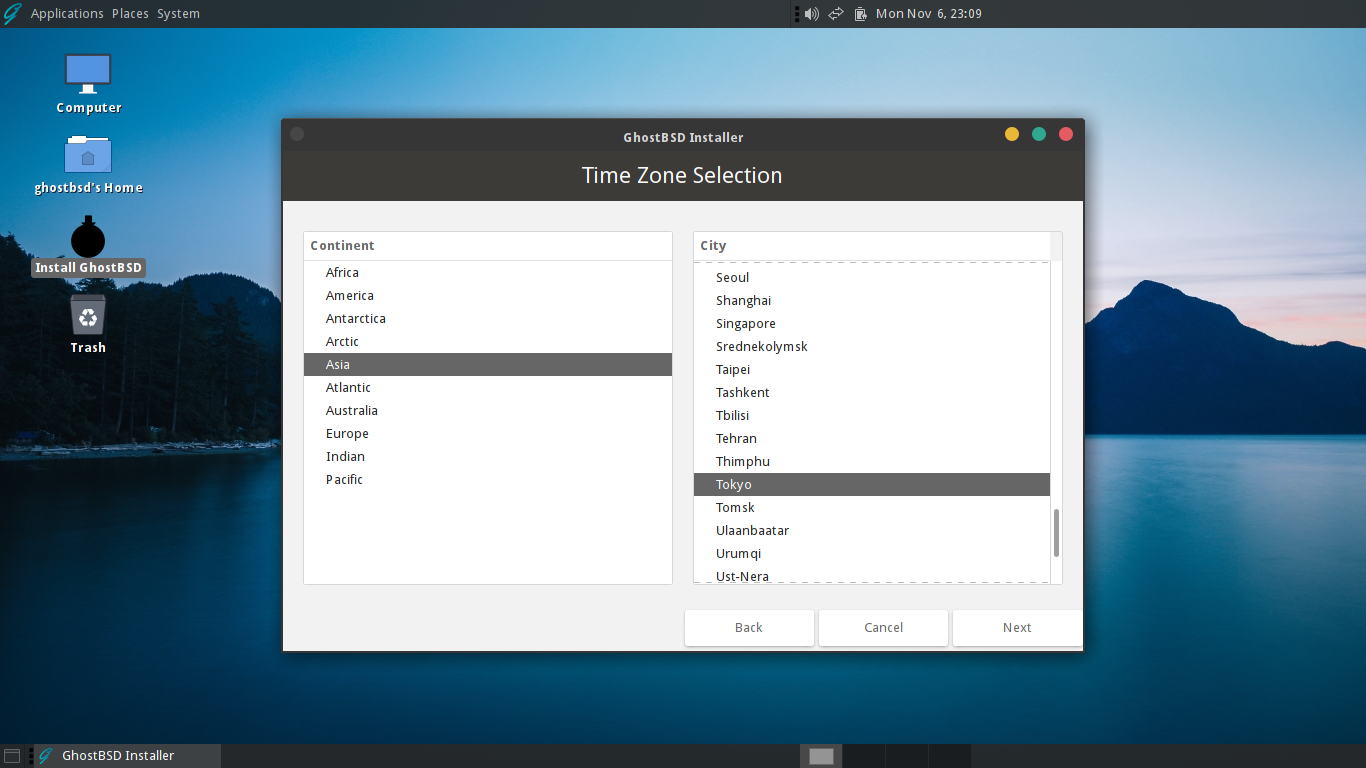Close the GhostBSD Installer window
Screen dimensions: 1366x768
[x=1066, y=134]
